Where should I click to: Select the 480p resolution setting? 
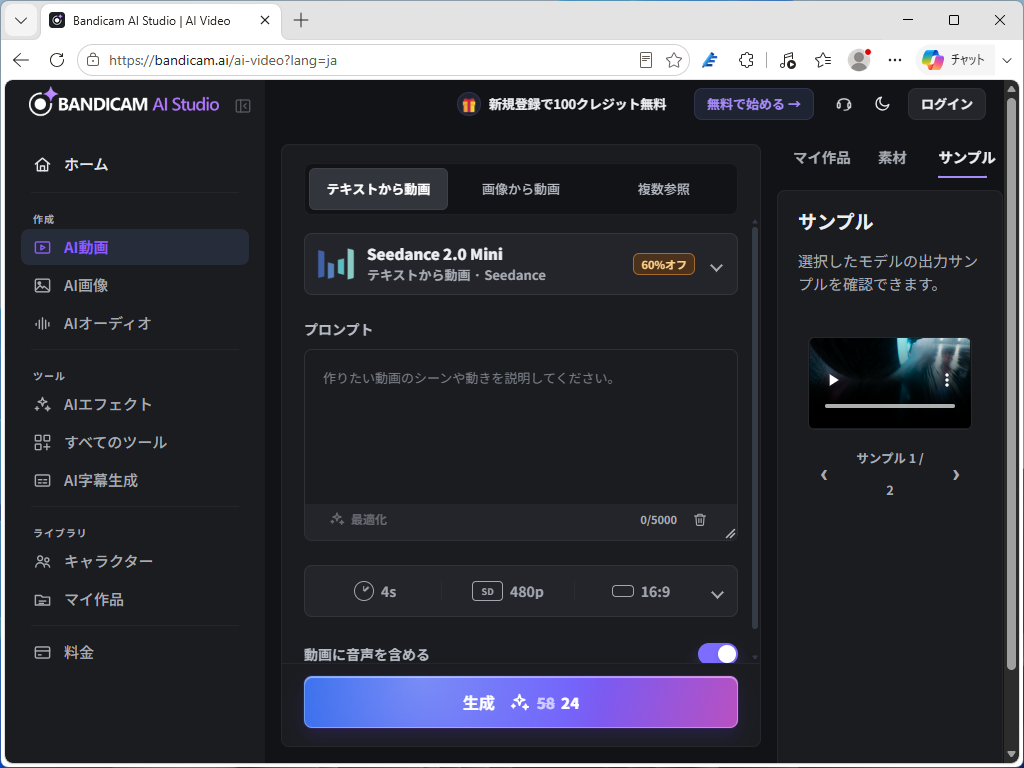point(508,592)
